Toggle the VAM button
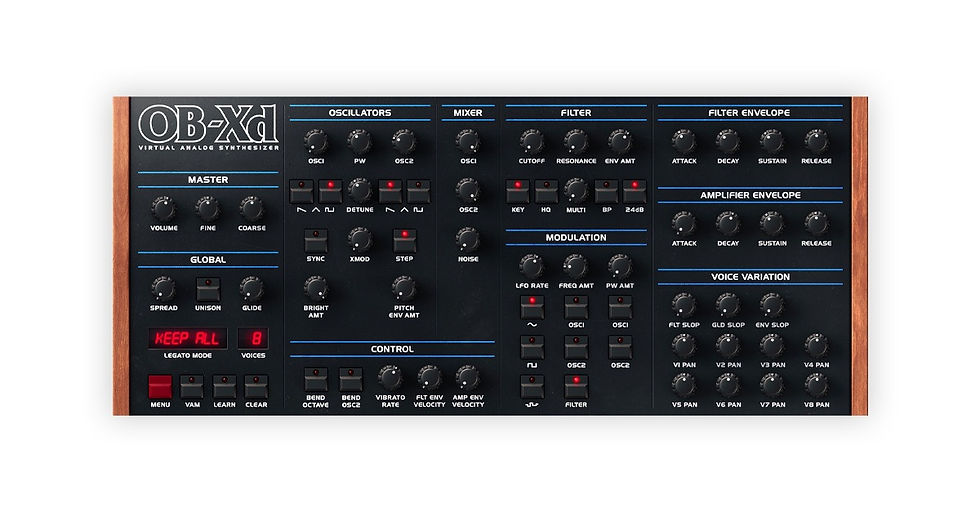 192,387
